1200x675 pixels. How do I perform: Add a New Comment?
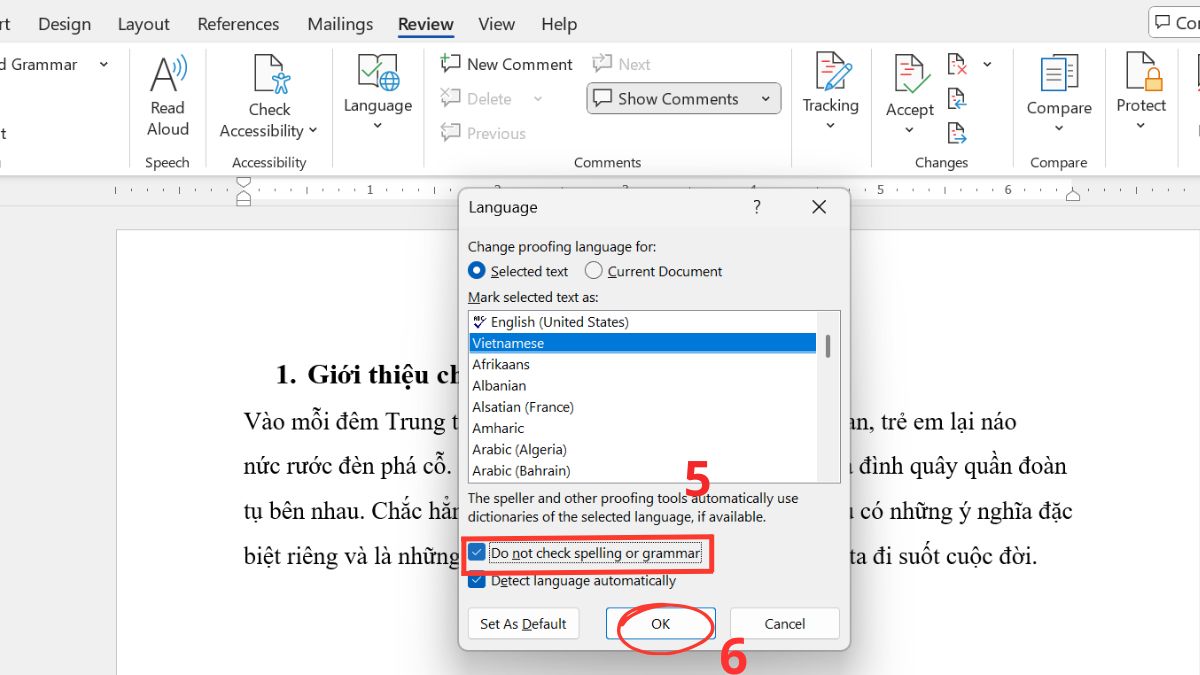(x=507, y=64)
